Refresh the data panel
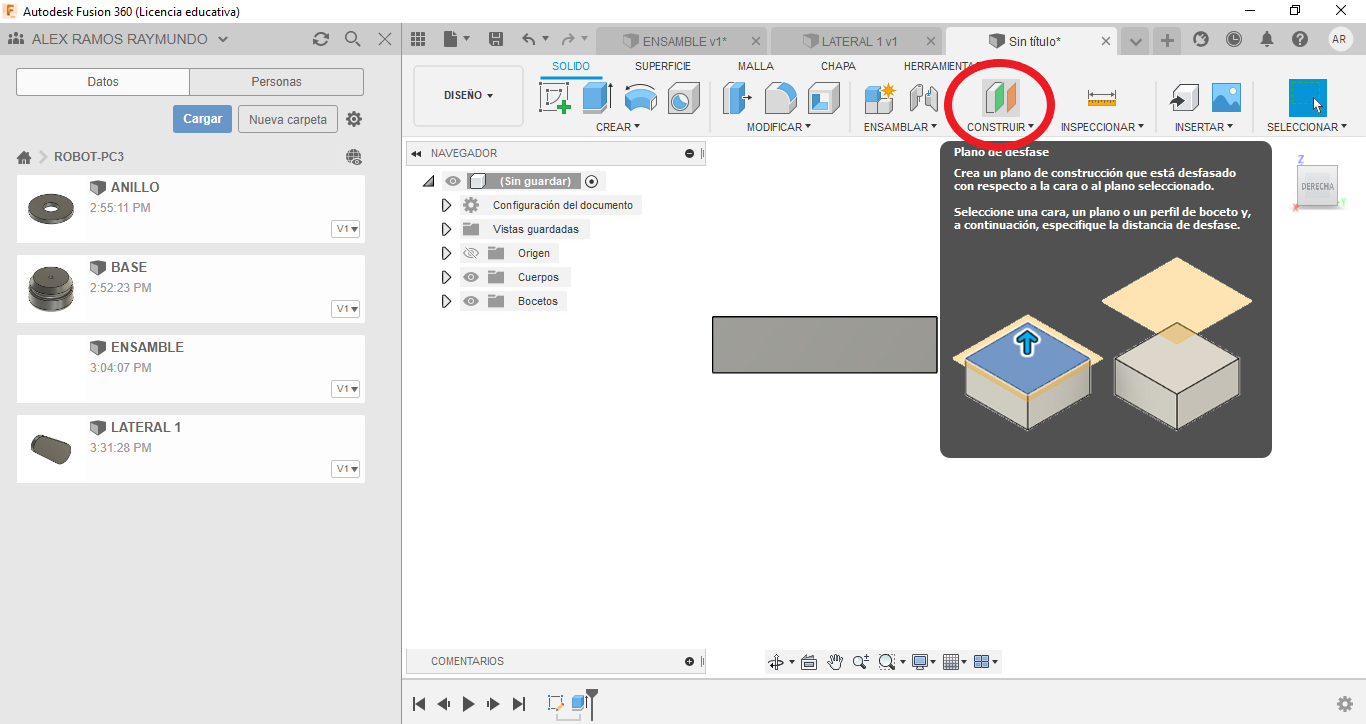The image size is (1366, 724). [x=320, y=39]
